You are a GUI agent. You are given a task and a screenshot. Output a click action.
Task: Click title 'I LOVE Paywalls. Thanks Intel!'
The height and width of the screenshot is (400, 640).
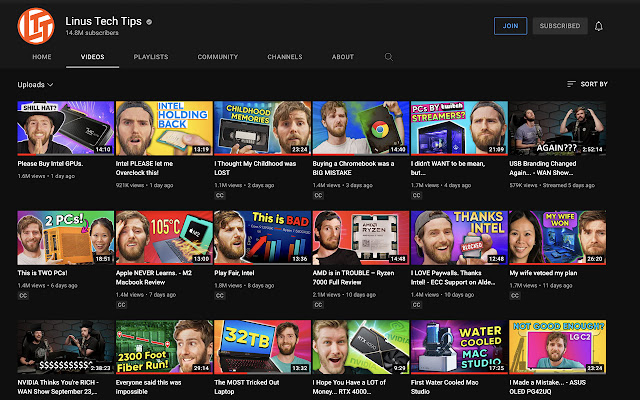453,278
